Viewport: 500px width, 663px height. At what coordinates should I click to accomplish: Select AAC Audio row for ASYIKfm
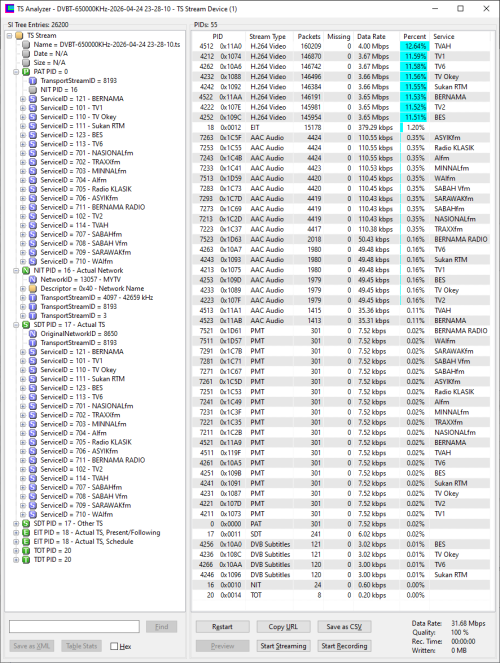click(341, 137)
